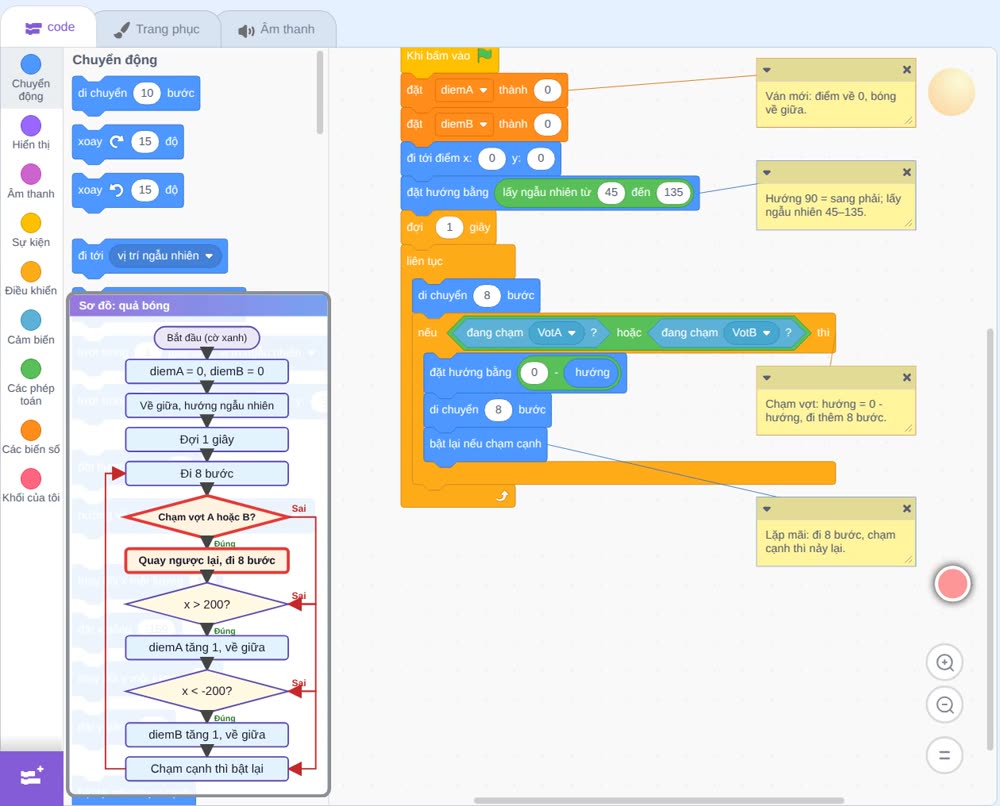Close the 'Ván mới' comment note
Viewport: 1000px width, 806px height.
(906, 70)
